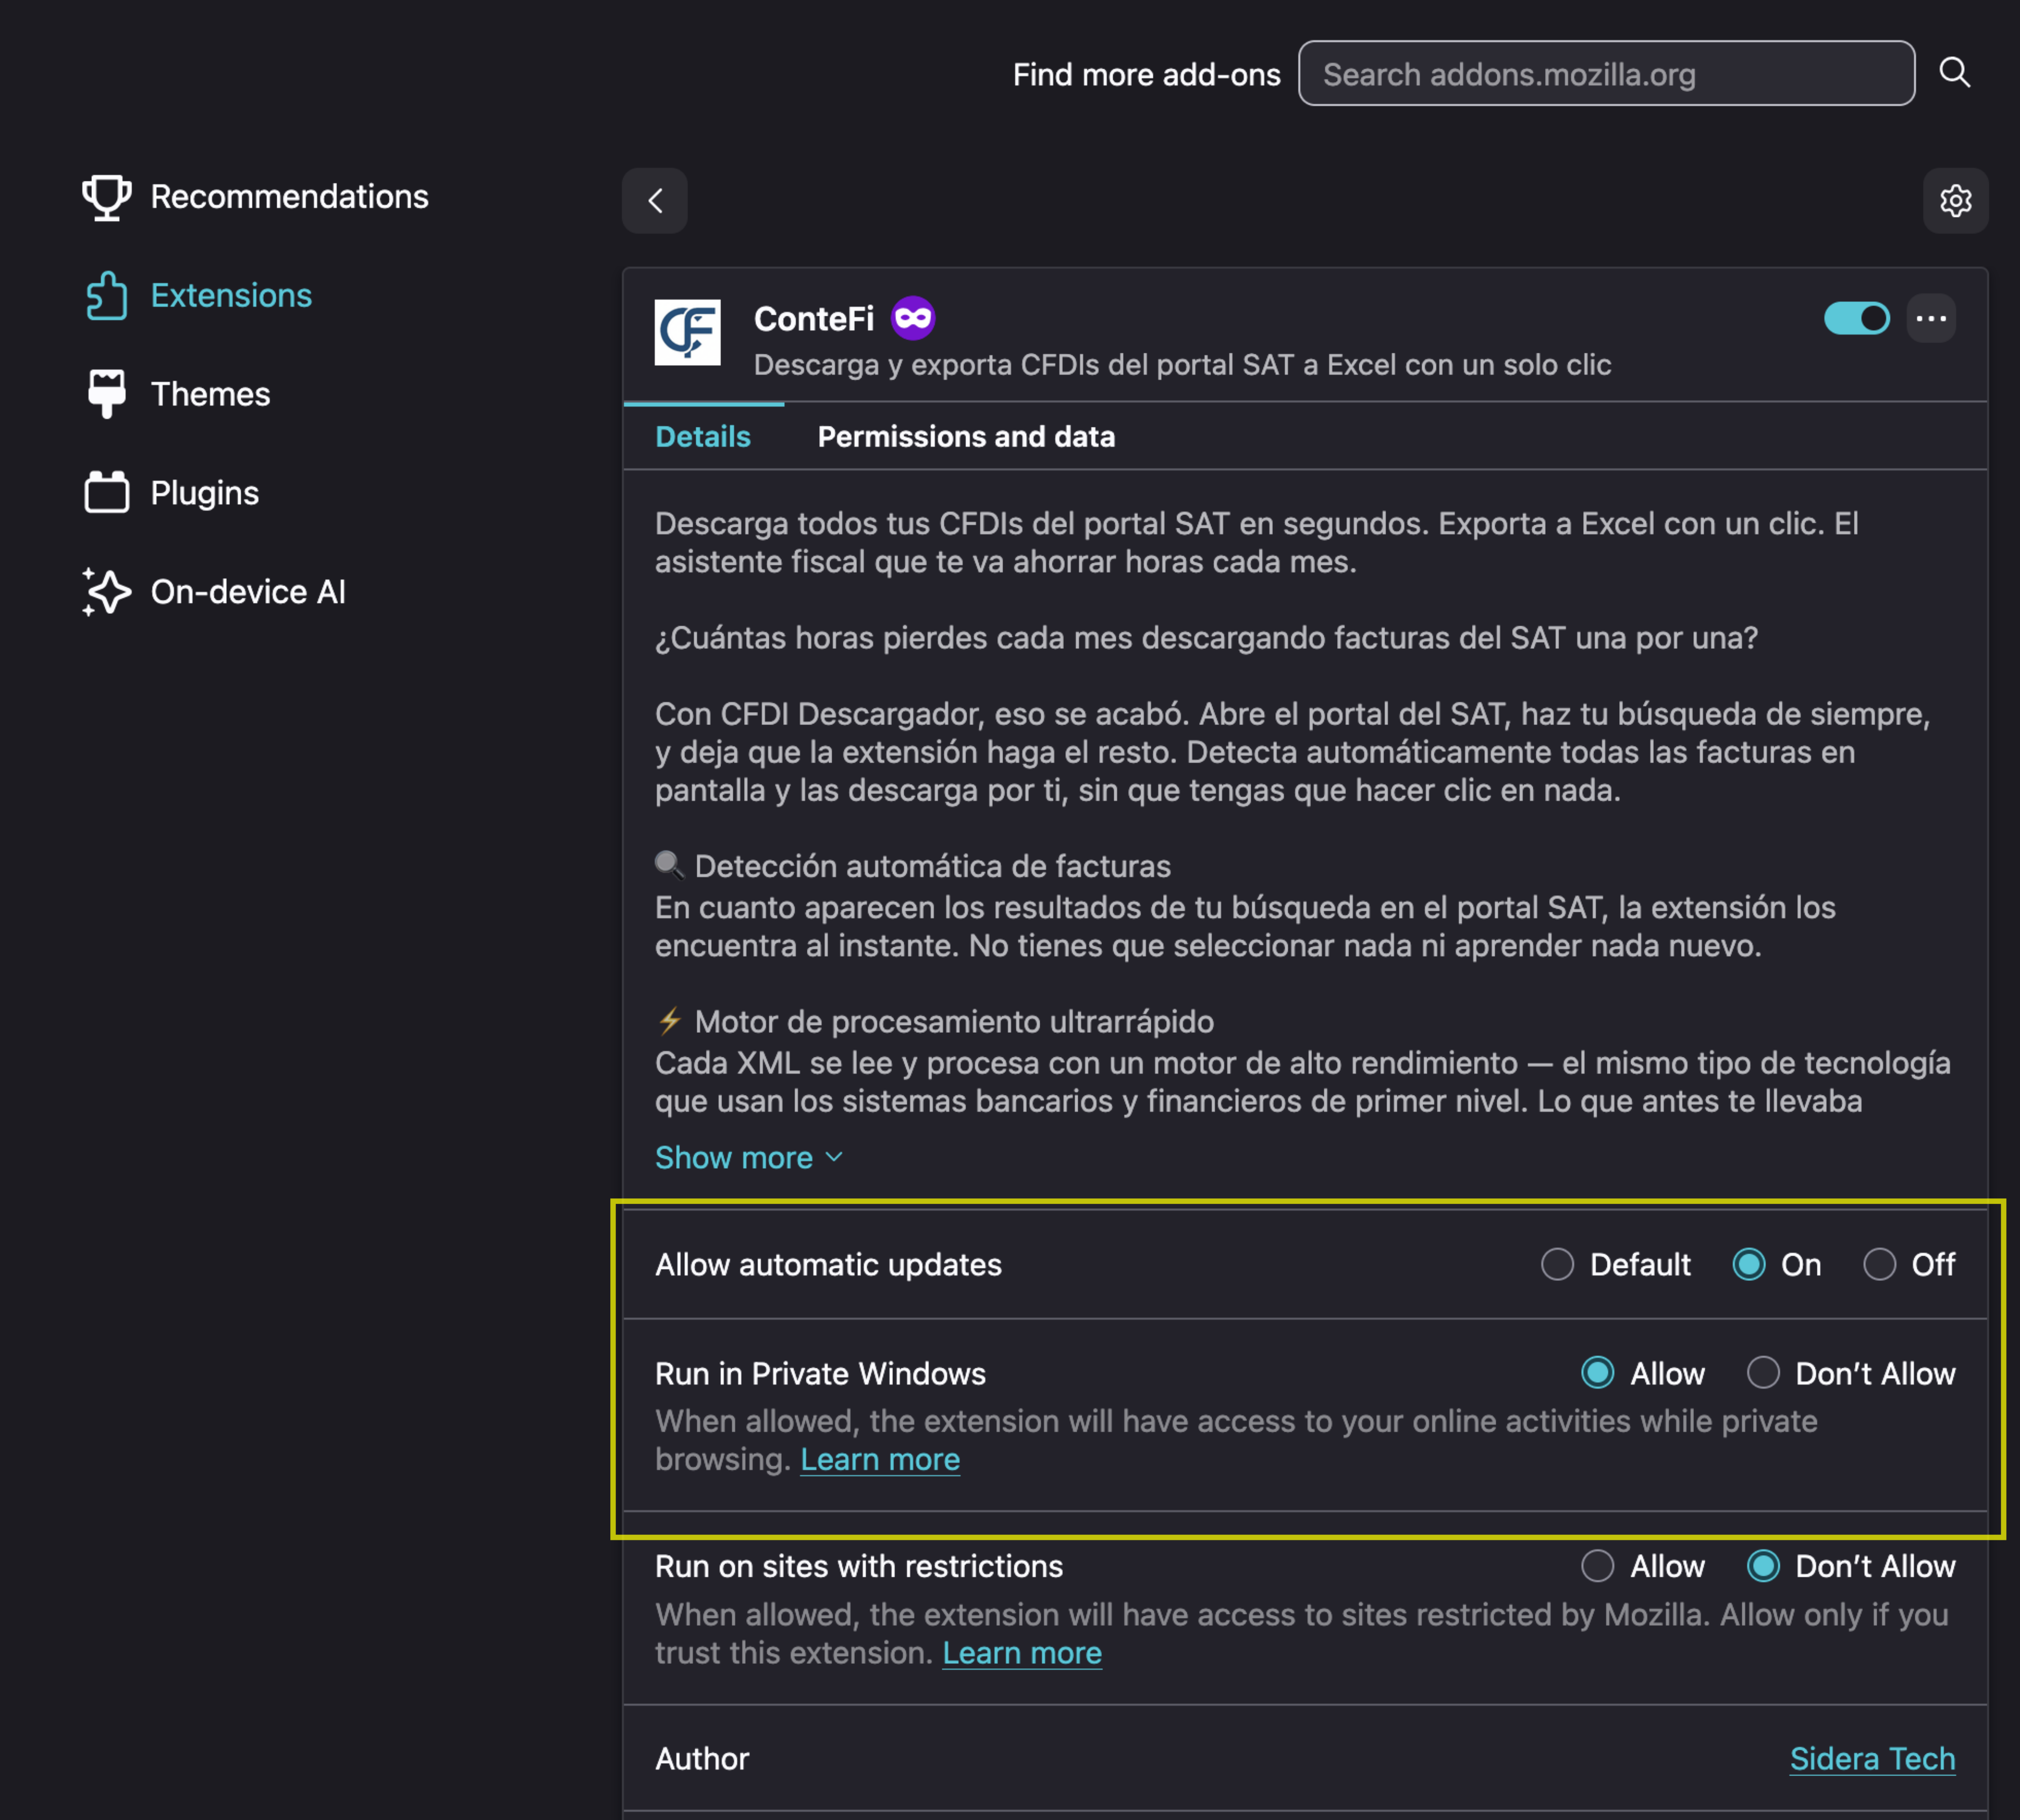Viewport: 2020px width, 1820px height.
Task: Go back using the left arrow button
Action: tap(655, 201)
